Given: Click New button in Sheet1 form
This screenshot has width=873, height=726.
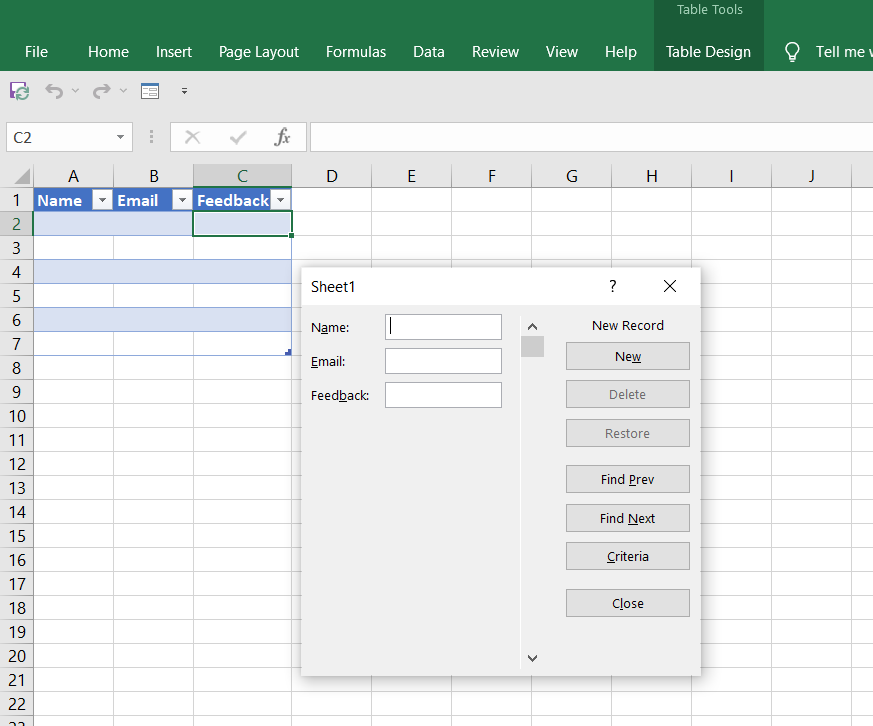Looking at the screenshot, I should pyautogui.click(x=627, y=356).
